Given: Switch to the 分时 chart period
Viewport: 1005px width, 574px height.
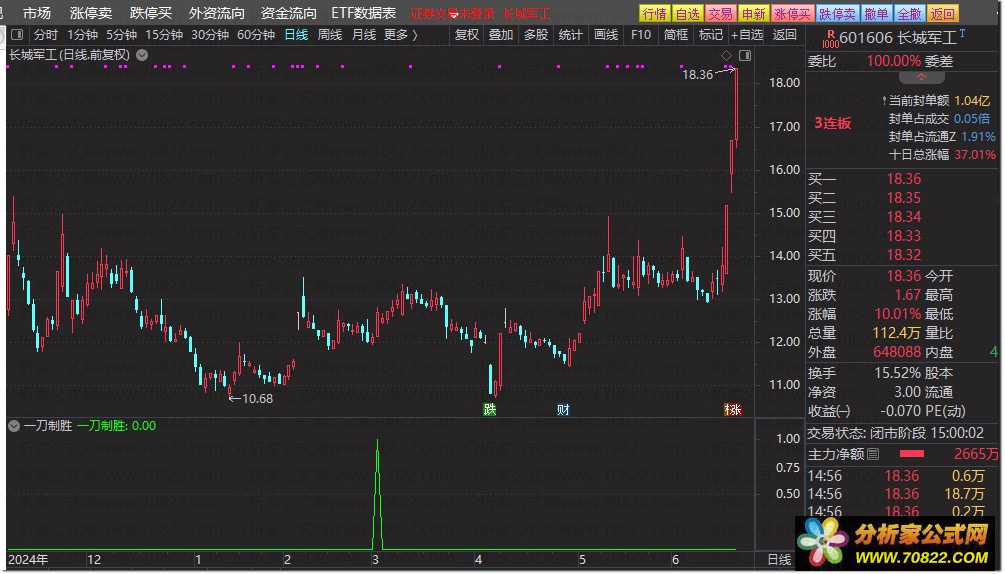Looking at the screenshot, I should click(x=46, y=35).
